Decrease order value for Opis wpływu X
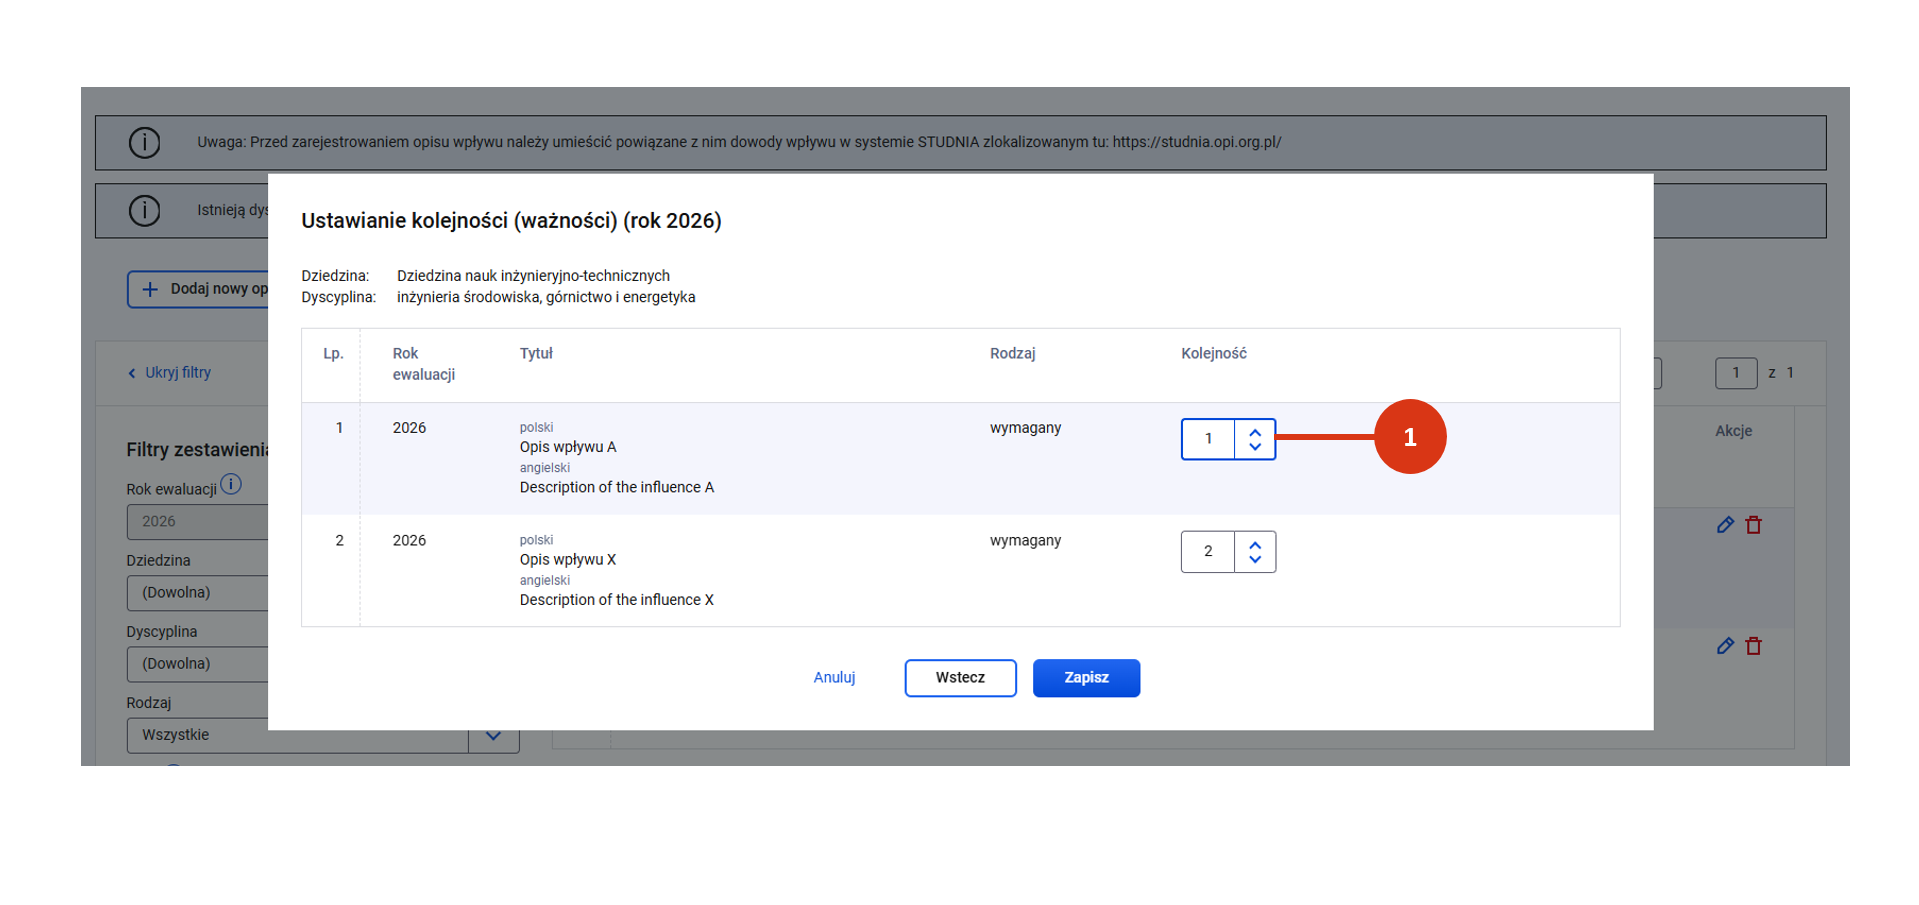 1255,560
